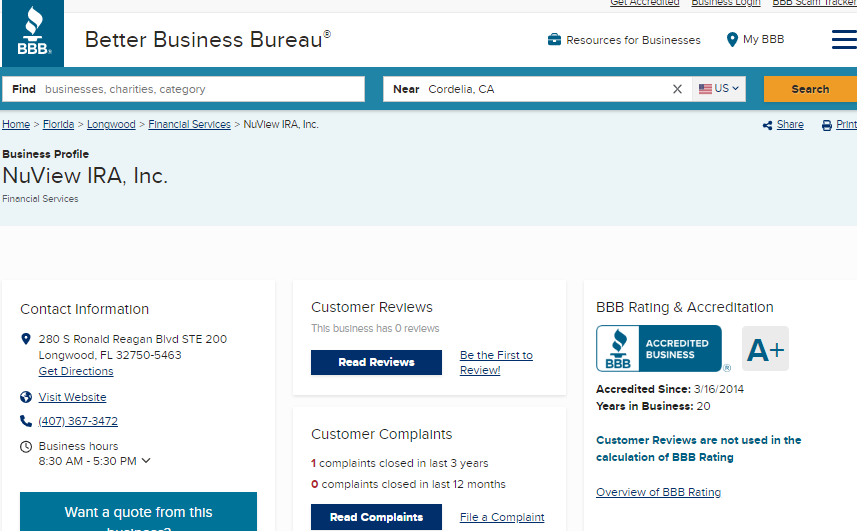Click the map pin icon by the address
This screenshot has width=857, height=531.
point(26,339)
